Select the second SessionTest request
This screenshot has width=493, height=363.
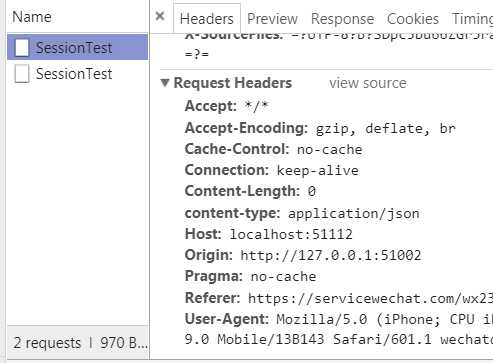click(78, 73)
